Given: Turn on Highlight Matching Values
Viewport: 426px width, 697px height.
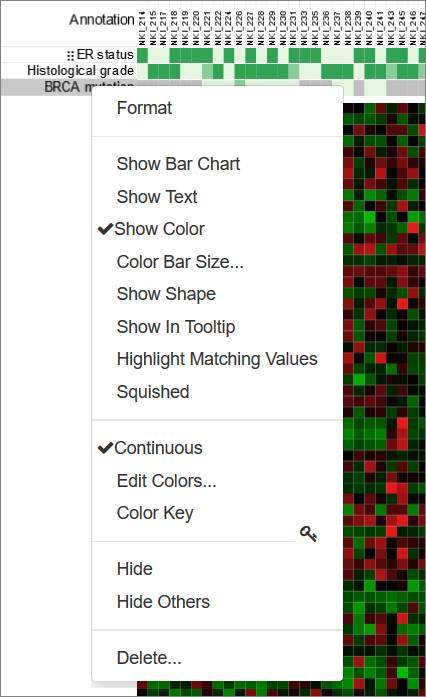Looking at the screenshot, I should coord(217,359).
